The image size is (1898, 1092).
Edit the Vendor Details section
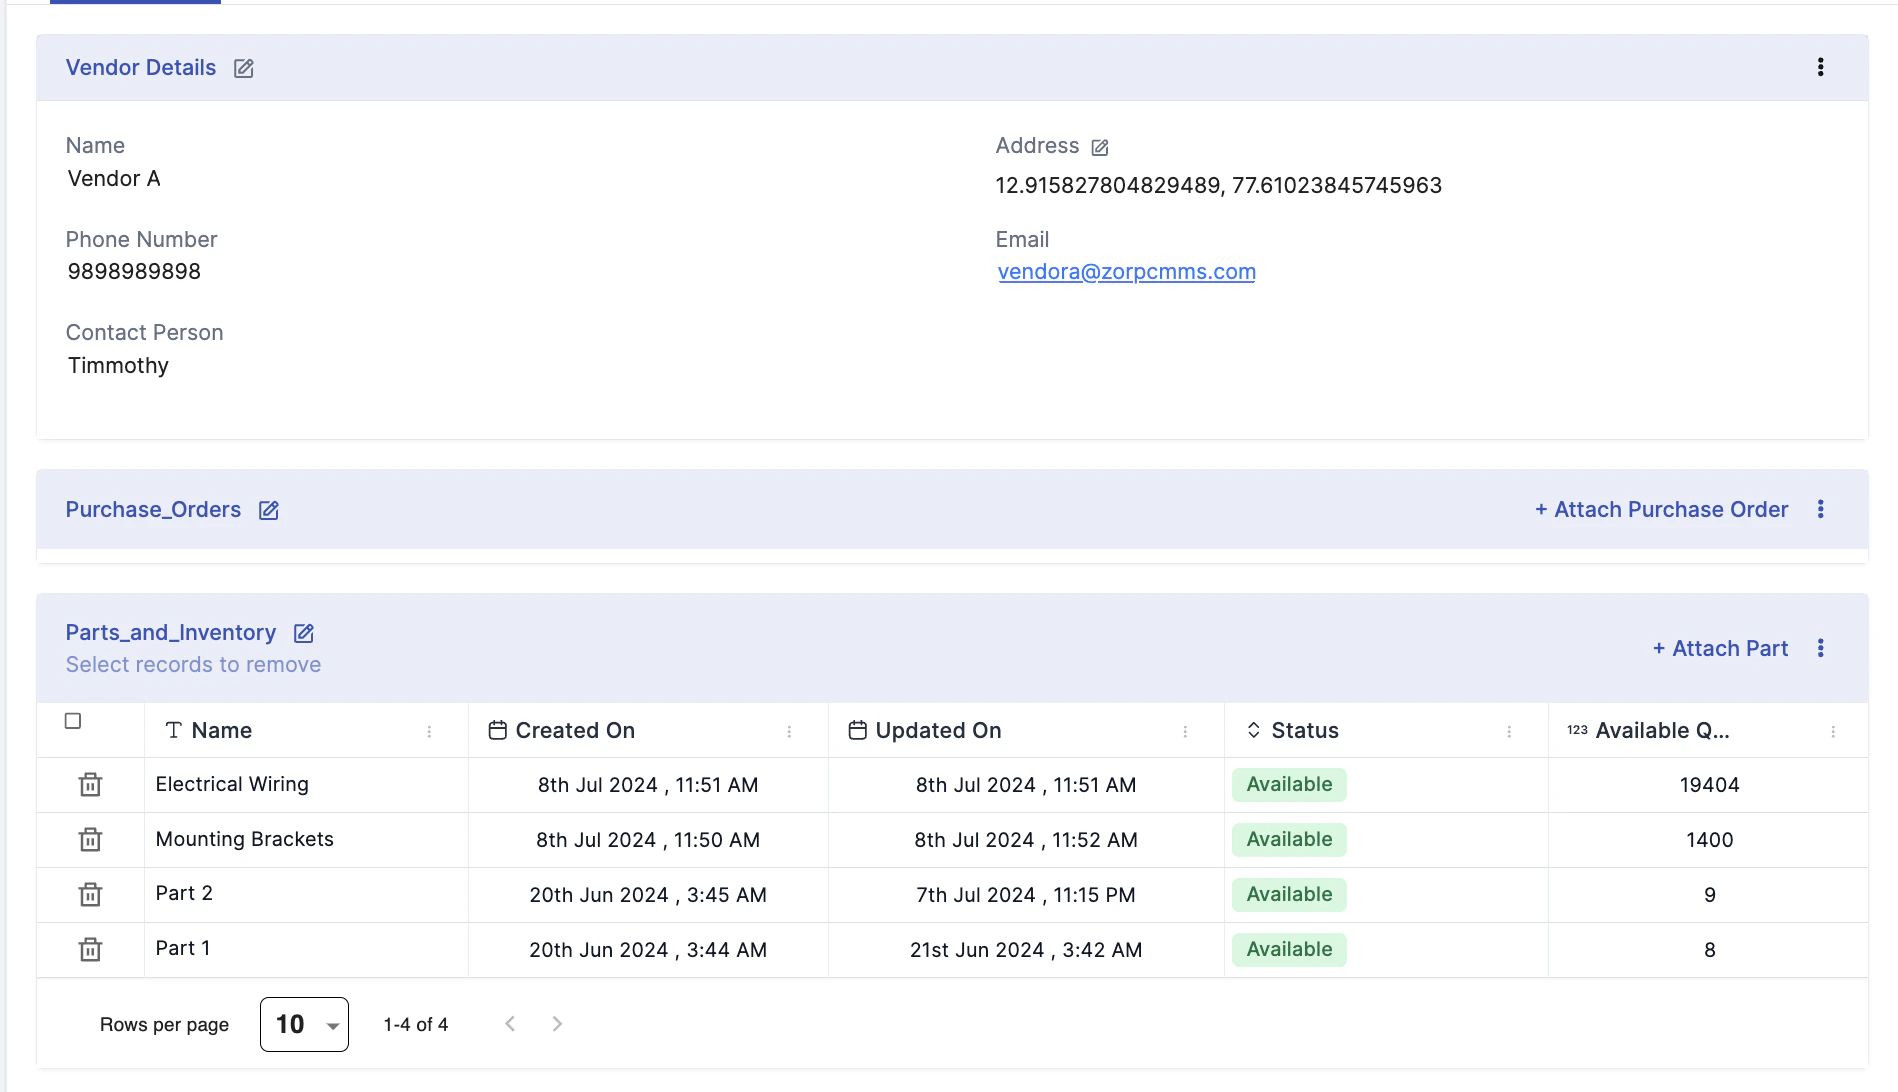point(243,68)
